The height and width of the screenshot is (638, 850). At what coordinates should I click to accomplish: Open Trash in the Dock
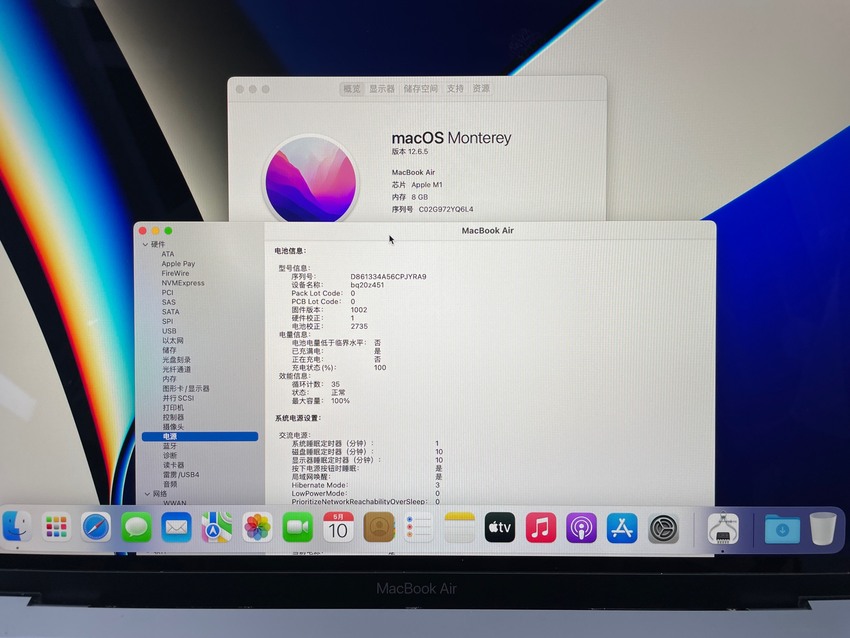[823, 528]
